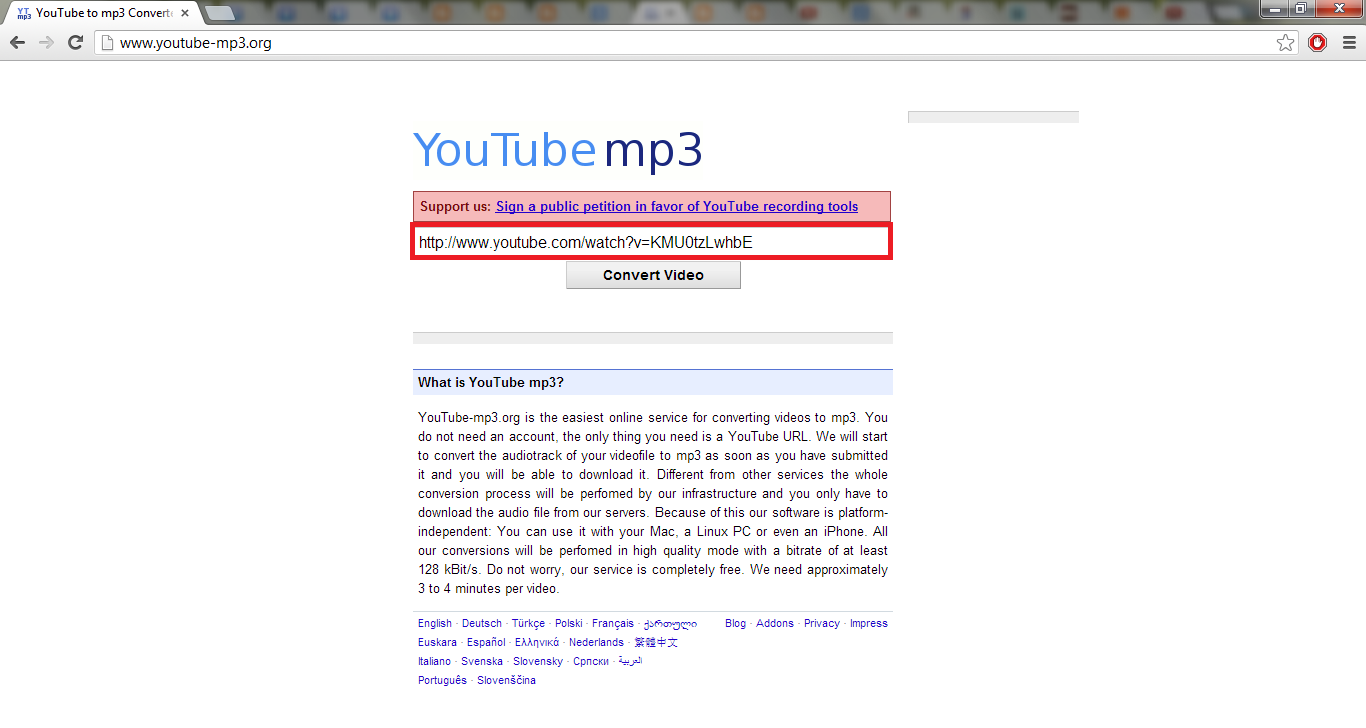
Task: Close the YouTube to mp3 Converter tab
Action: [185, 14]
